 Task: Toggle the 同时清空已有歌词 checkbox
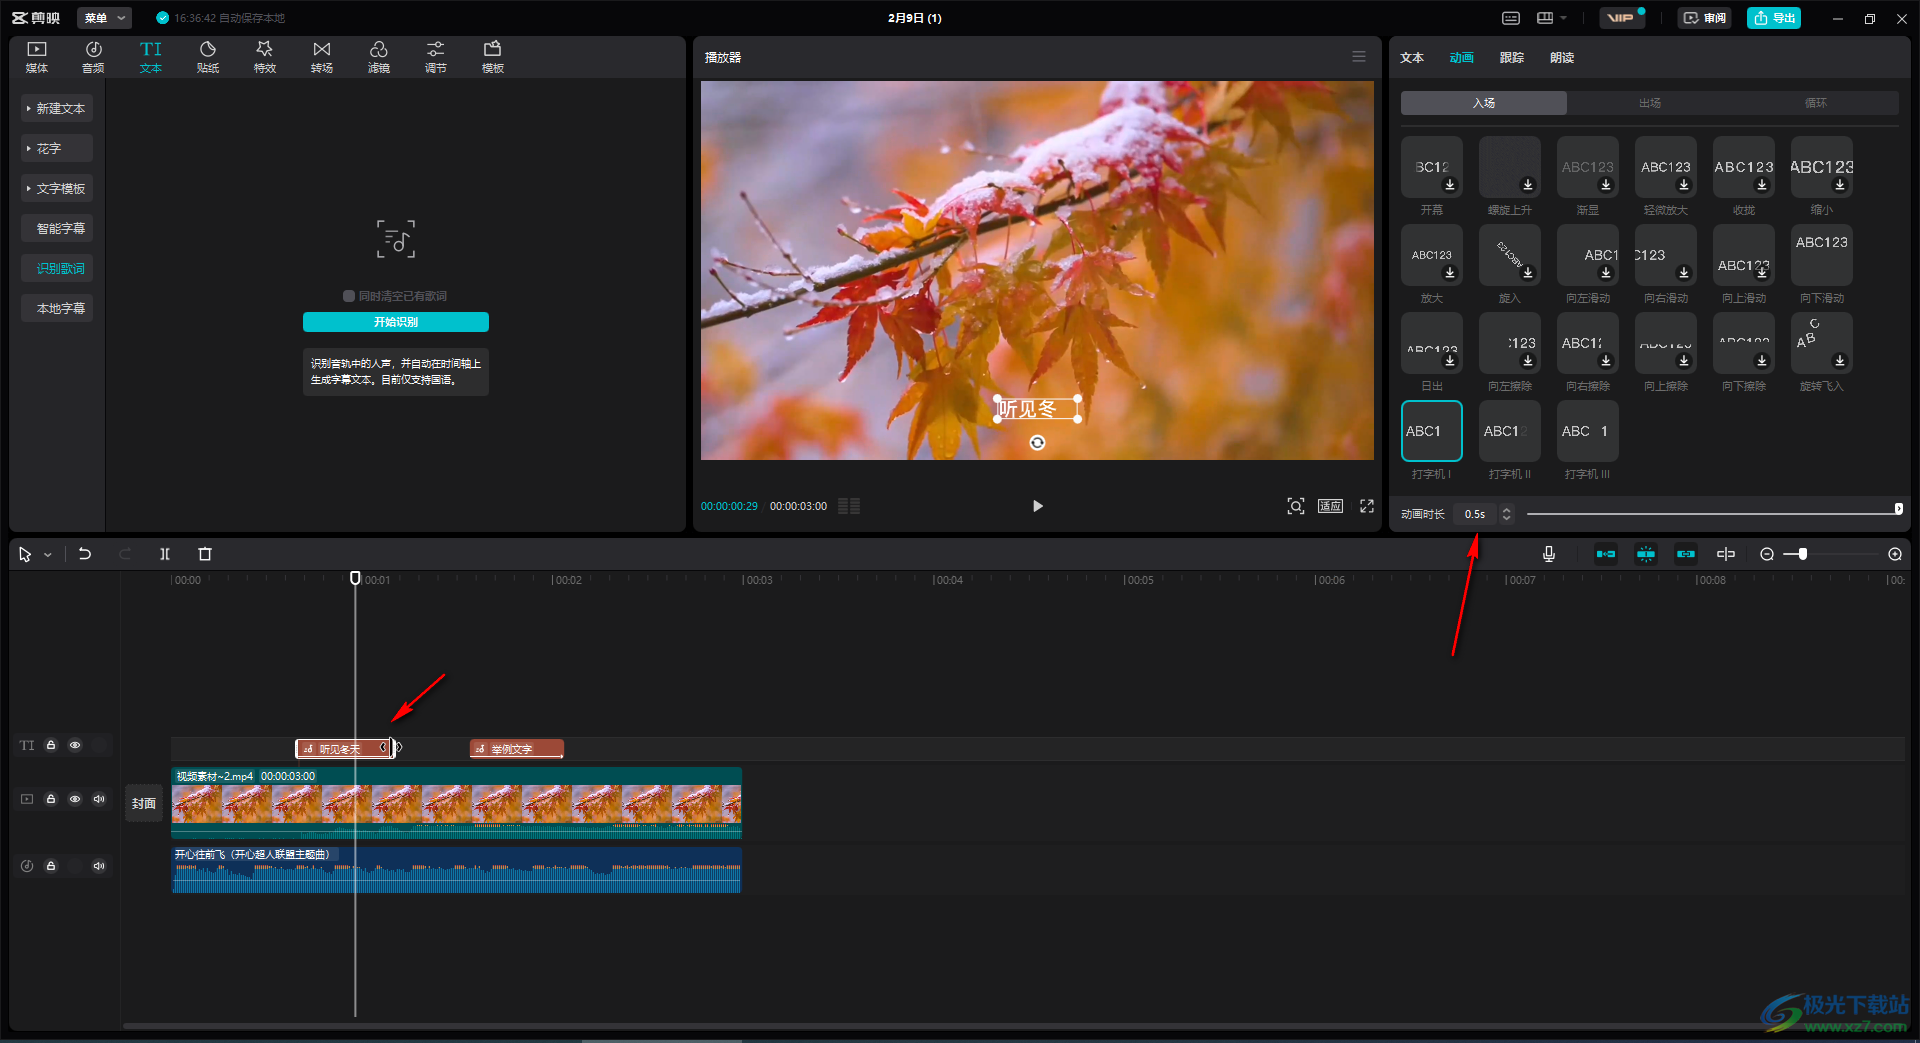click(349, 296)
